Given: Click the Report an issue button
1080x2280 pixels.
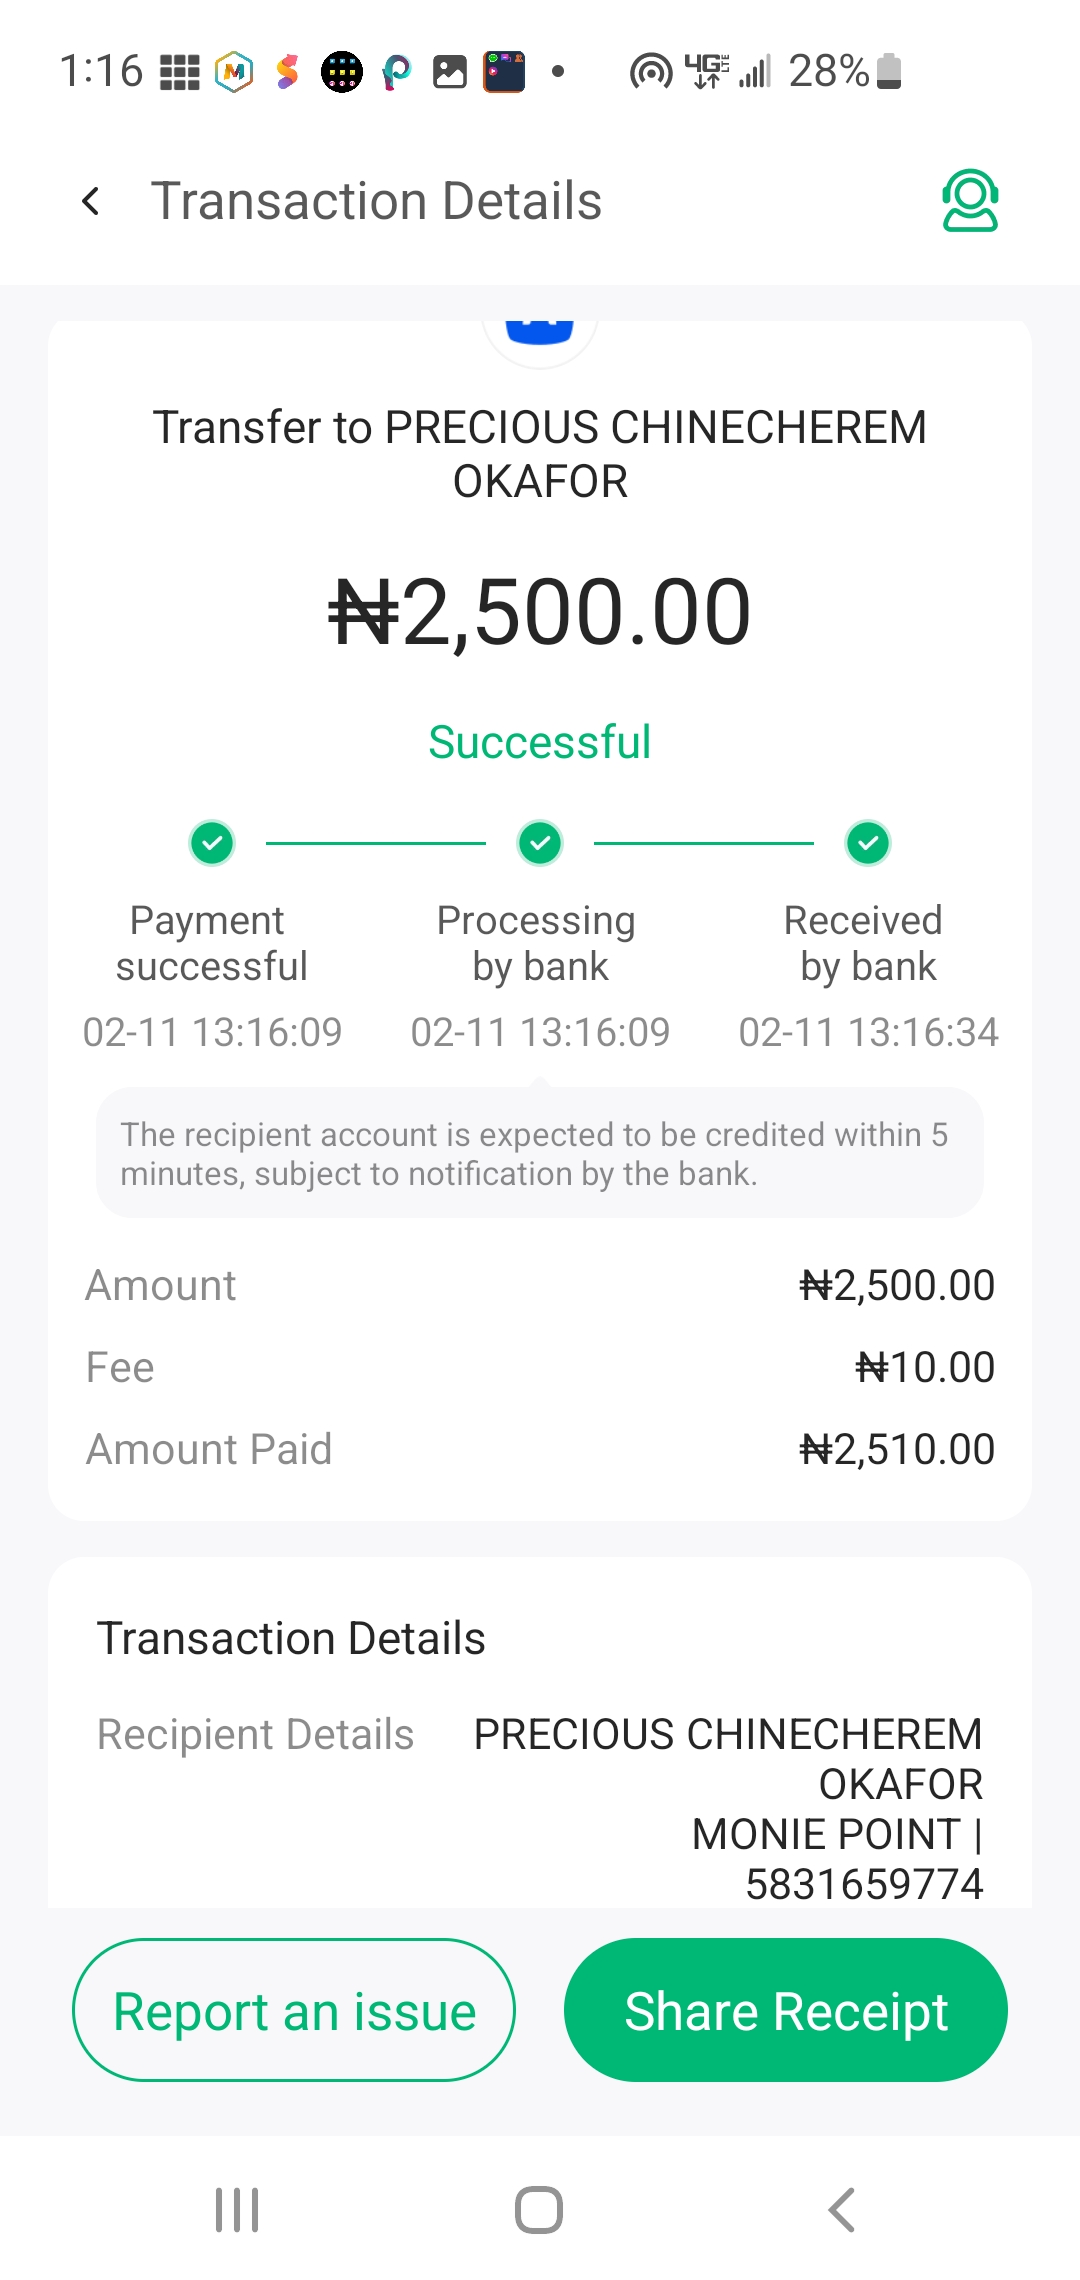Looking at the screenshot, I should [x=294, y=2011].
